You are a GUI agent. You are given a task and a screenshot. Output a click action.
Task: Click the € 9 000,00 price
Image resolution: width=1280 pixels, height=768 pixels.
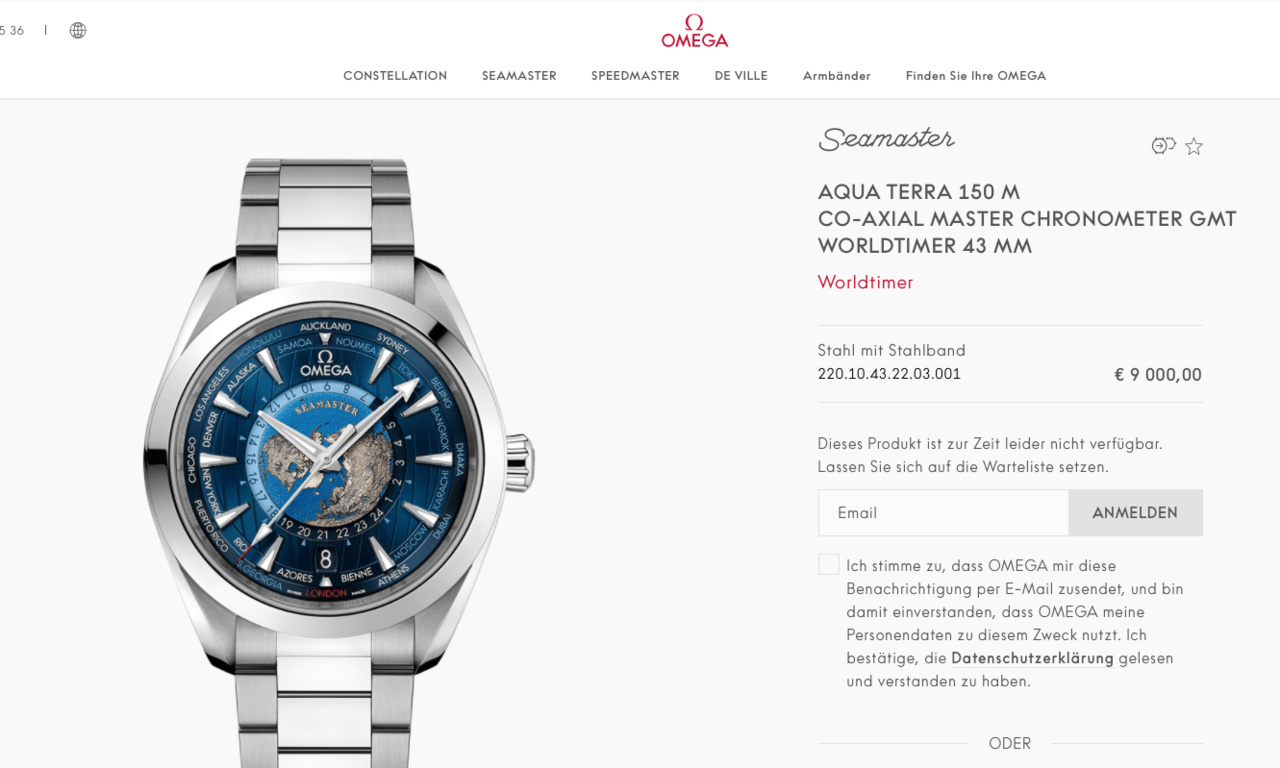coord(1158,375)
